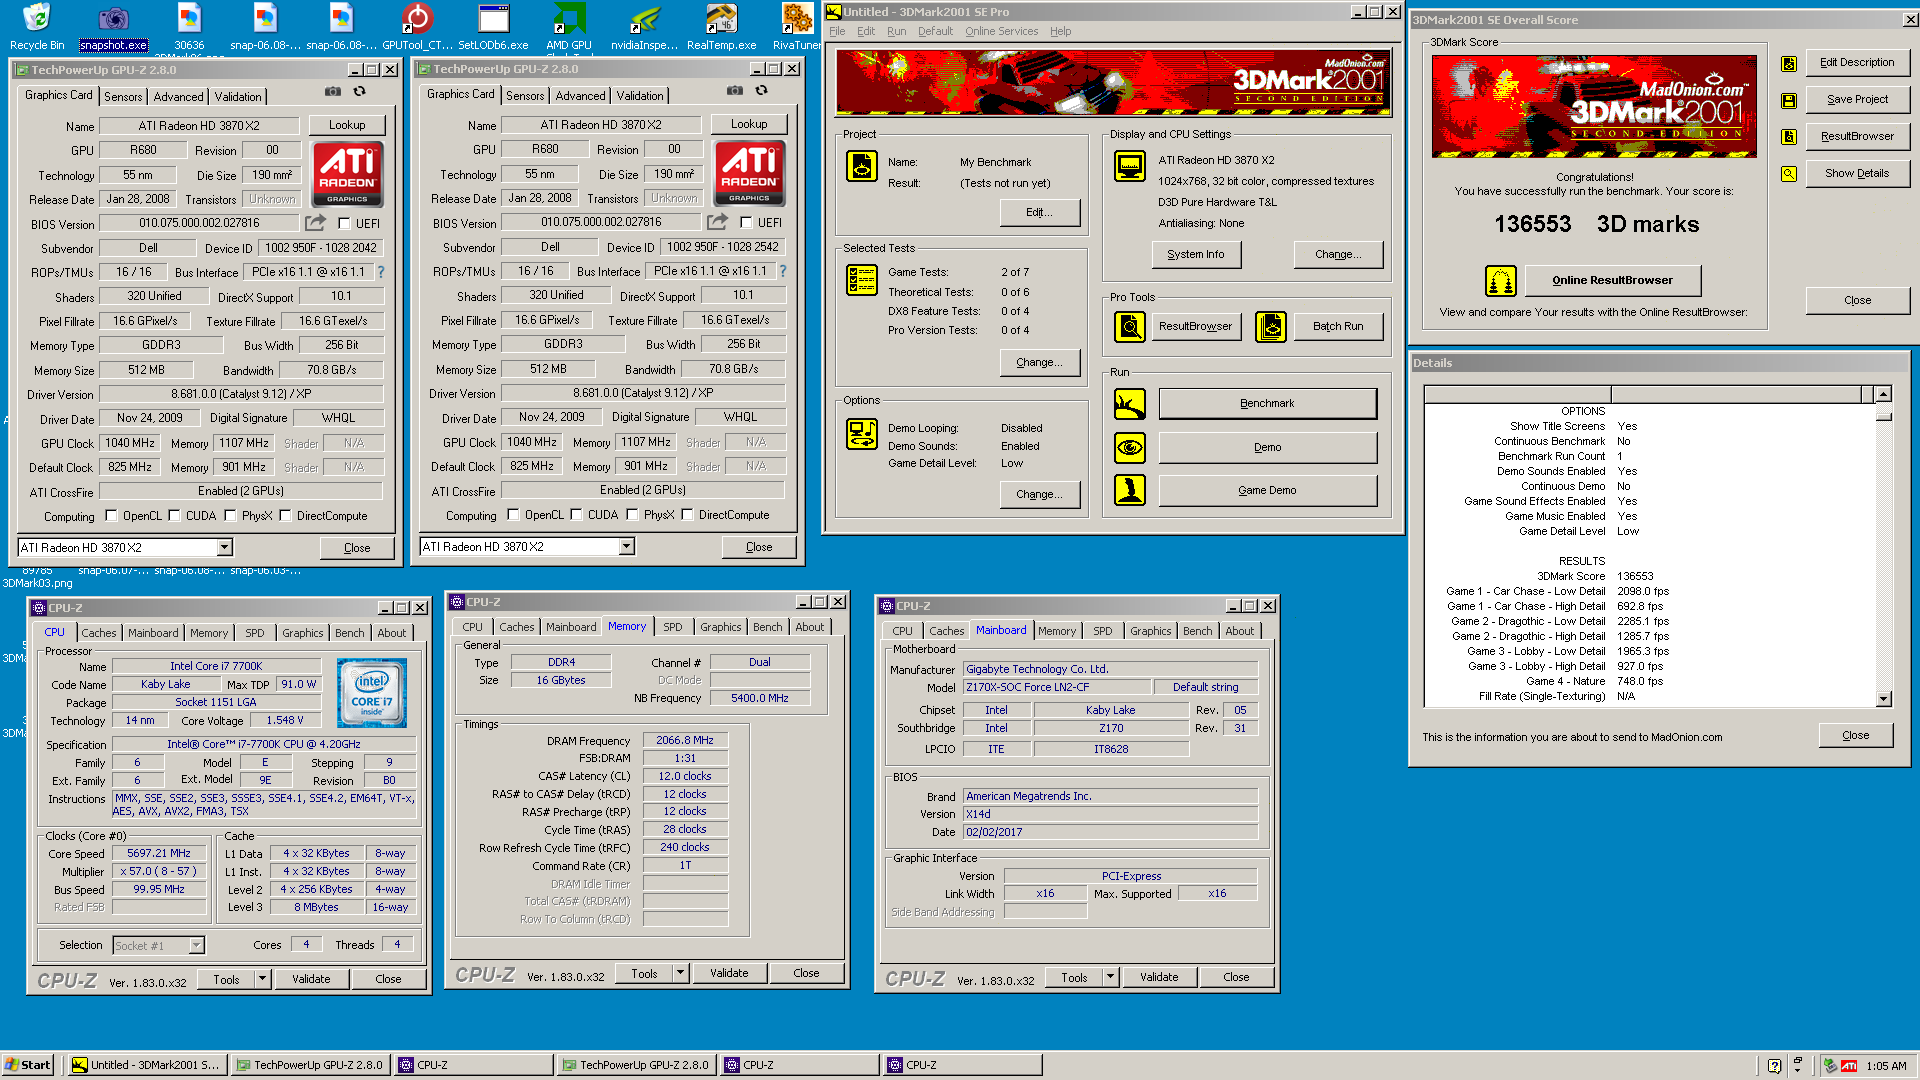Click Show Details button in score window
The height and width of the screenshot is (1080, 1920).
pyautogui.click(x=1857, y=173)
